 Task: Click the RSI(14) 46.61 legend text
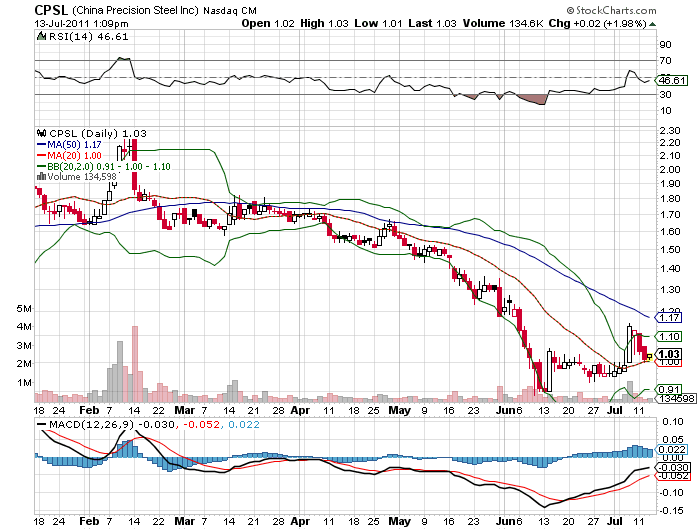[88, 37]
